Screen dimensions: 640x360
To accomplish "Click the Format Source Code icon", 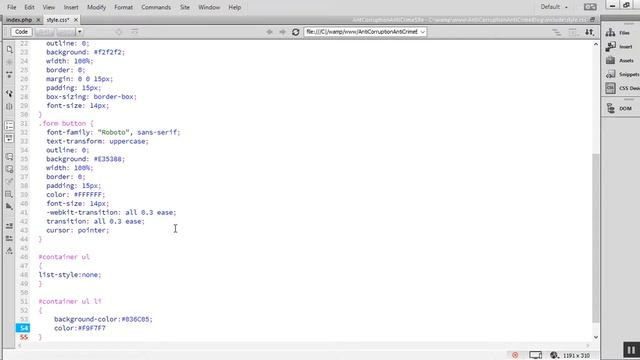I will click(9, 251).
